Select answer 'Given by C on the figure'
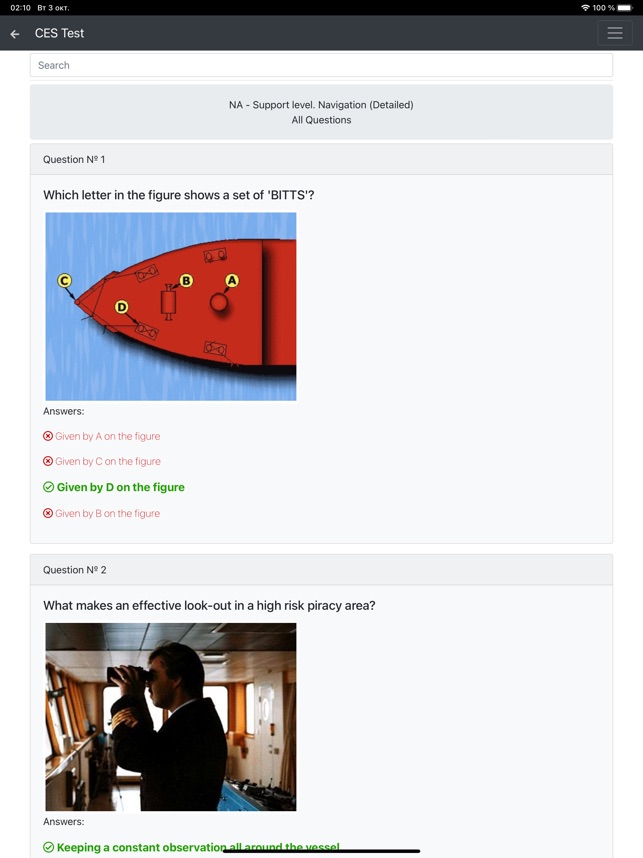The width and height of the screenshot is (643, 858). (108, 461)
